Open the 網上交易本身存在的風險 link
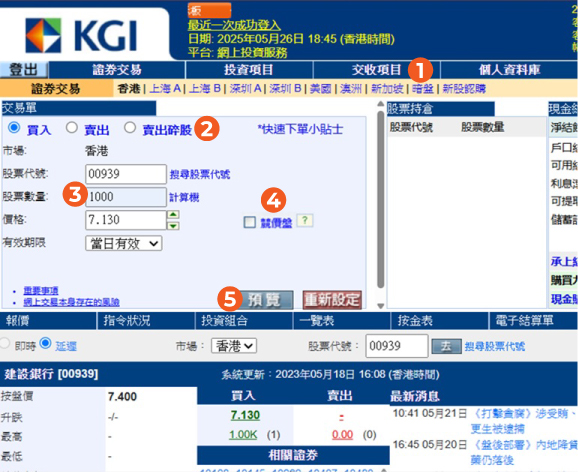The width and height of the screenshot is (578, 472). 72,302
